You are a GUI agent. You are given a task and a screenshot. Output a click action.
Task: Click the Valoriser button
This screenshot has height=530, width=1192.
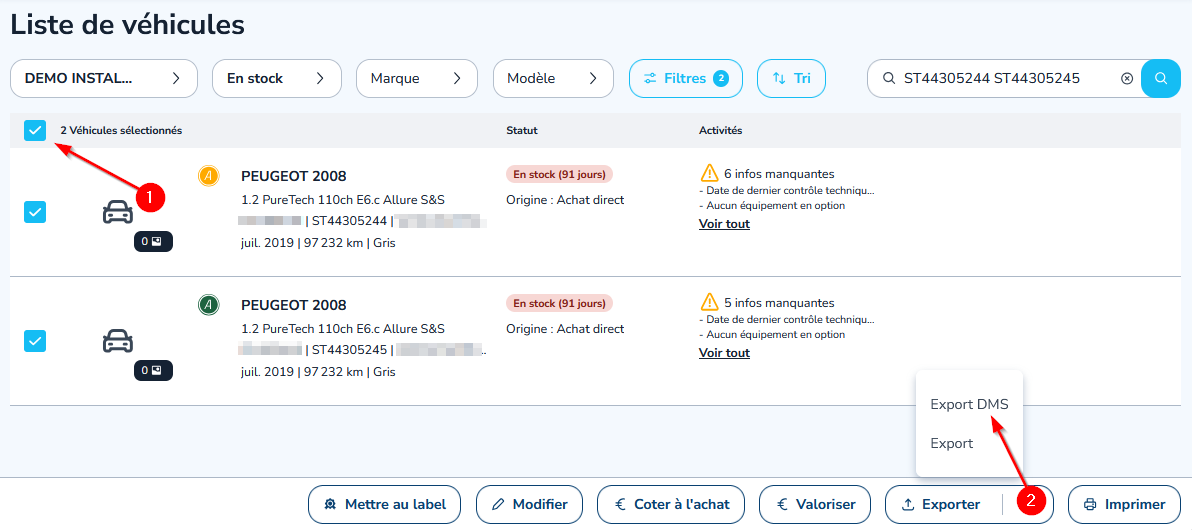815,504
